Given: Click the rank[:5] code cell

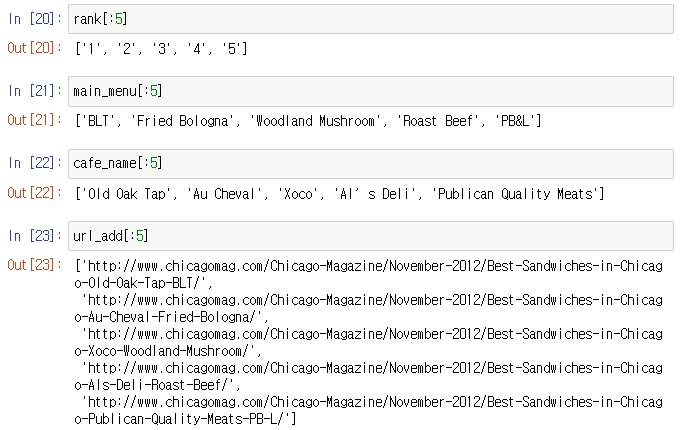Looking at the screenshot, I should [370, 19].
